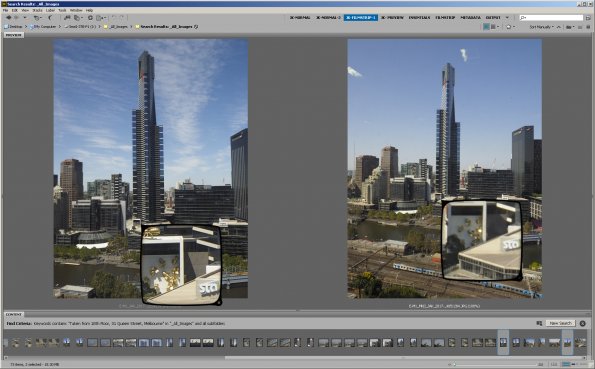Viewport: 595px width, 369px height.
Task: Toggle the ascending sort order arrow
Action: (x=559, y=27)
